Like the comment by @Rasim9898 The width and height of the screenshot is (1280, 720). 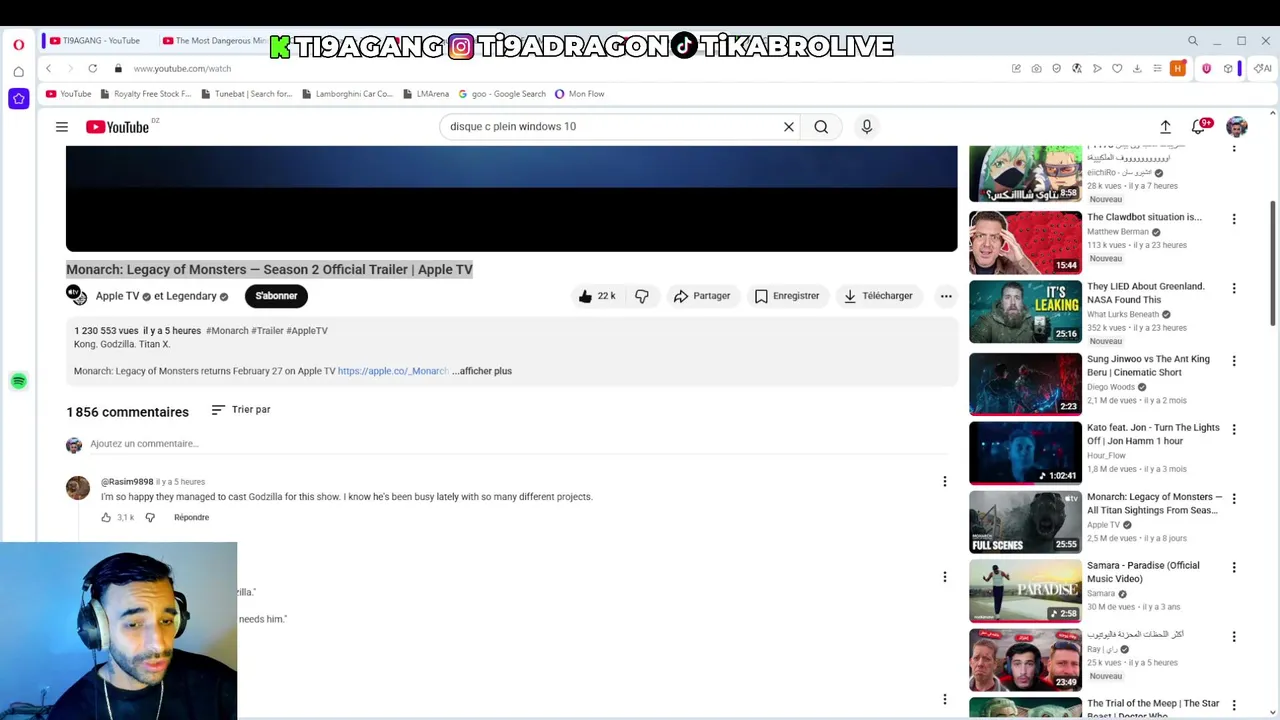tap(106, 517)
